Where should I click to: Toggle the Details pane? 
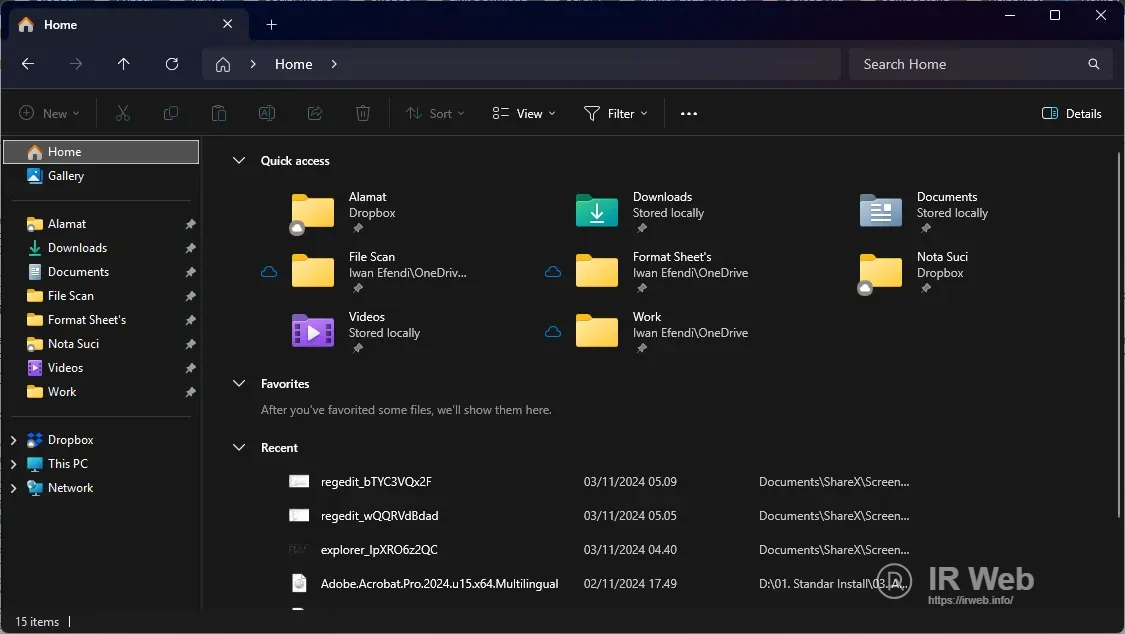1072,114
